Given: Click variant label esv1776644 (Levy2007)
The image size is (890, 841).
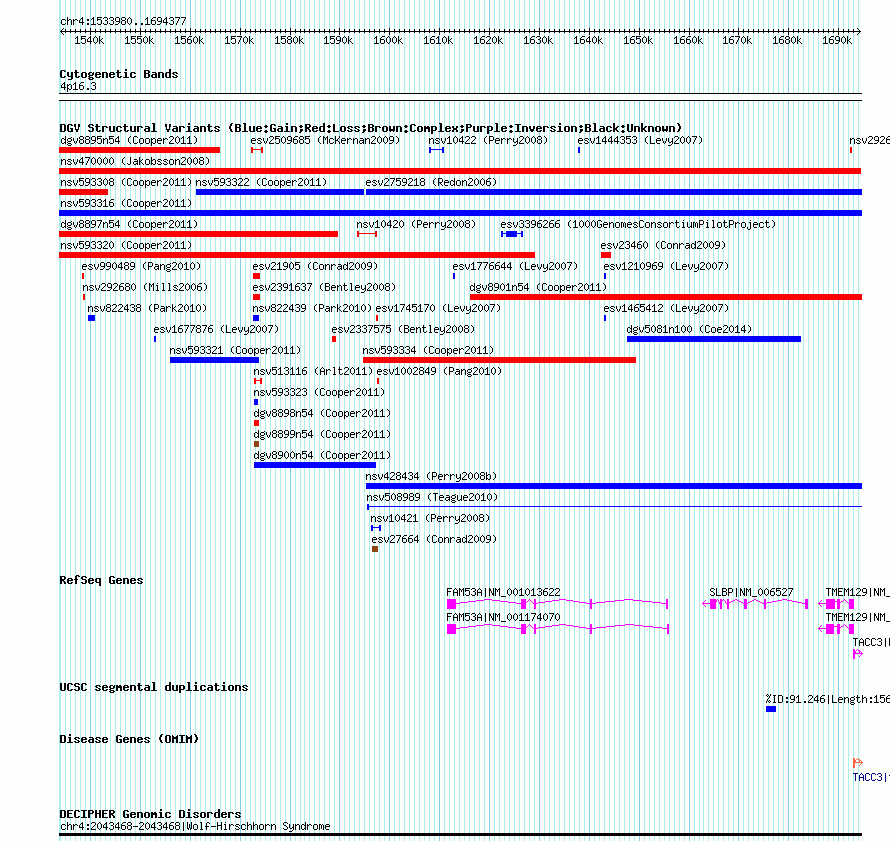Looking at the screenshot, I should pos(515,266).
